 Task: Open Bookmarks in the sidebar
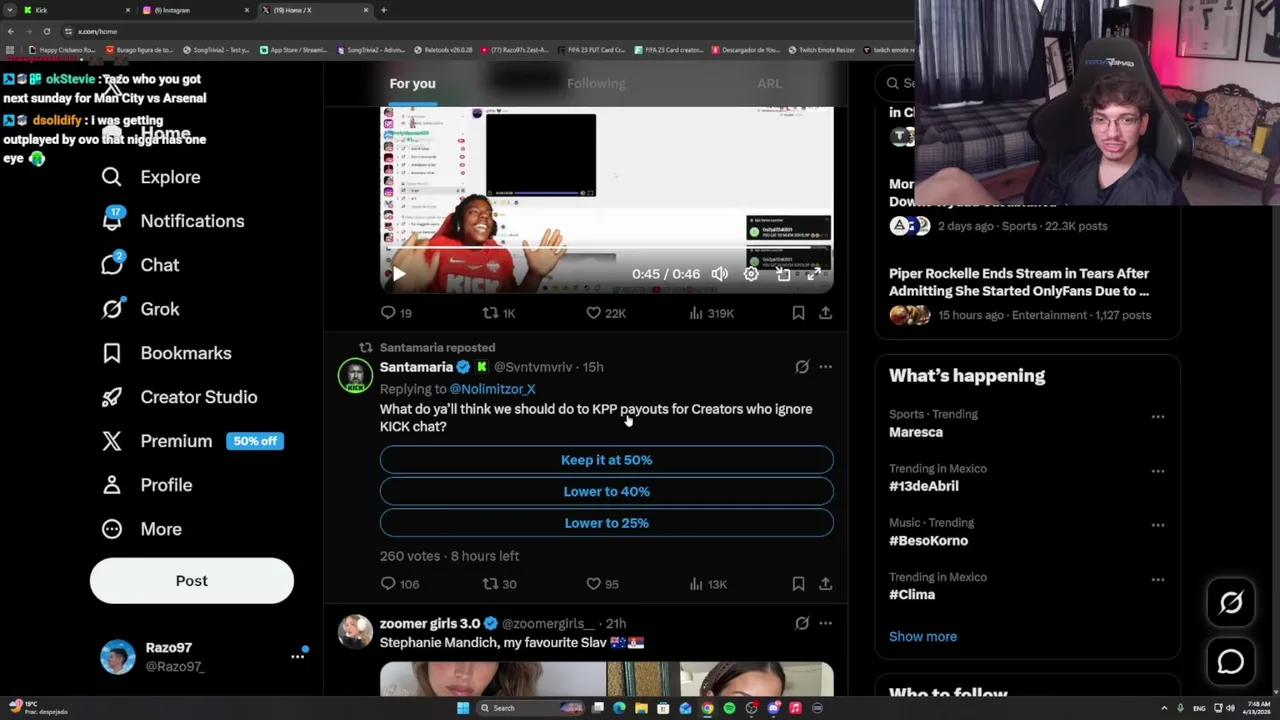pos(166,353)
